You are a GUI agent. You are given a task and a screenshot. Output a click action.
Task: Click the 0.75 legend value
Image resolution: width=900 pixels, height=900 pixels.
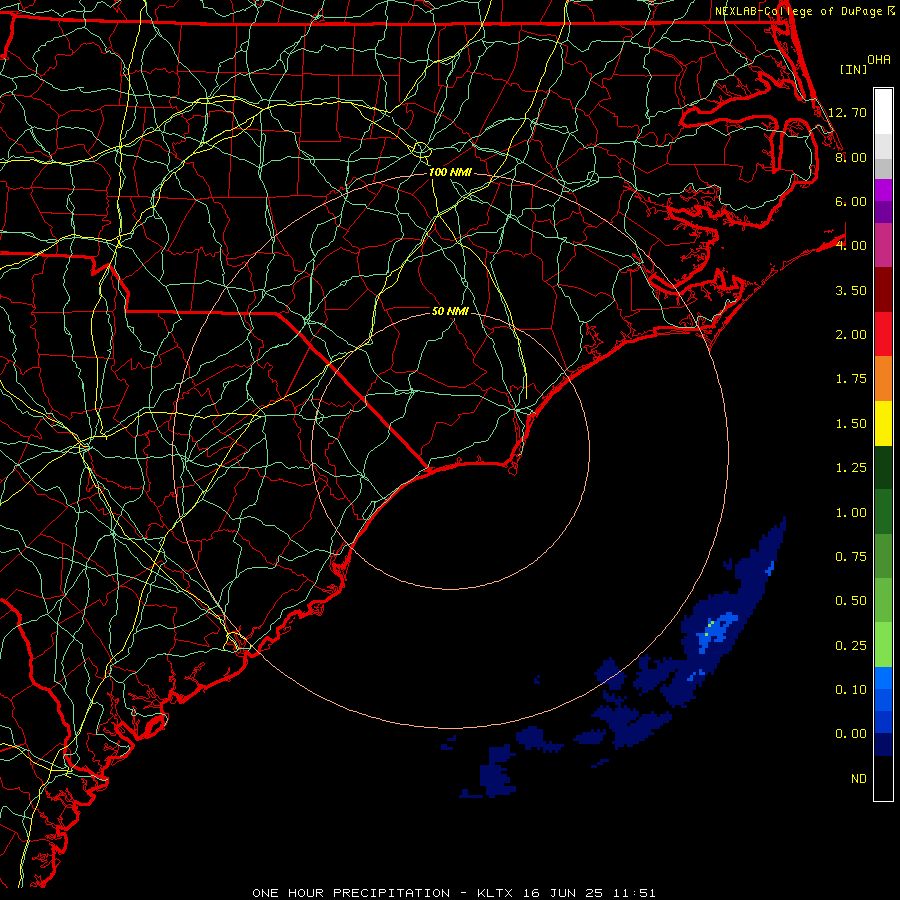click(851, 557)
